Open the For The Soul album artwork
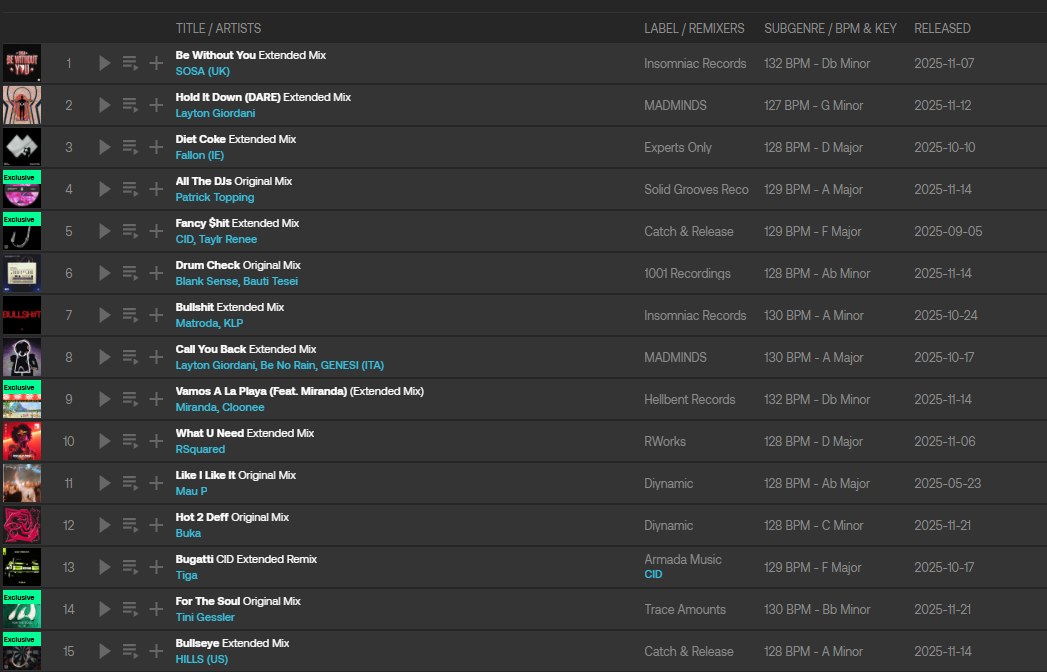This screenshot has width=1047, height=672. click(22, 609)
